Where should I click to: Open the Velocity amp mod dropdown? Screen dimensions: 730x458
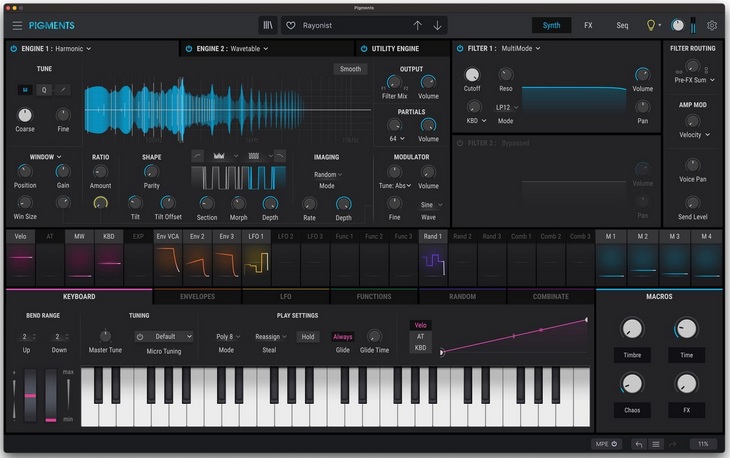coord(694,135)
